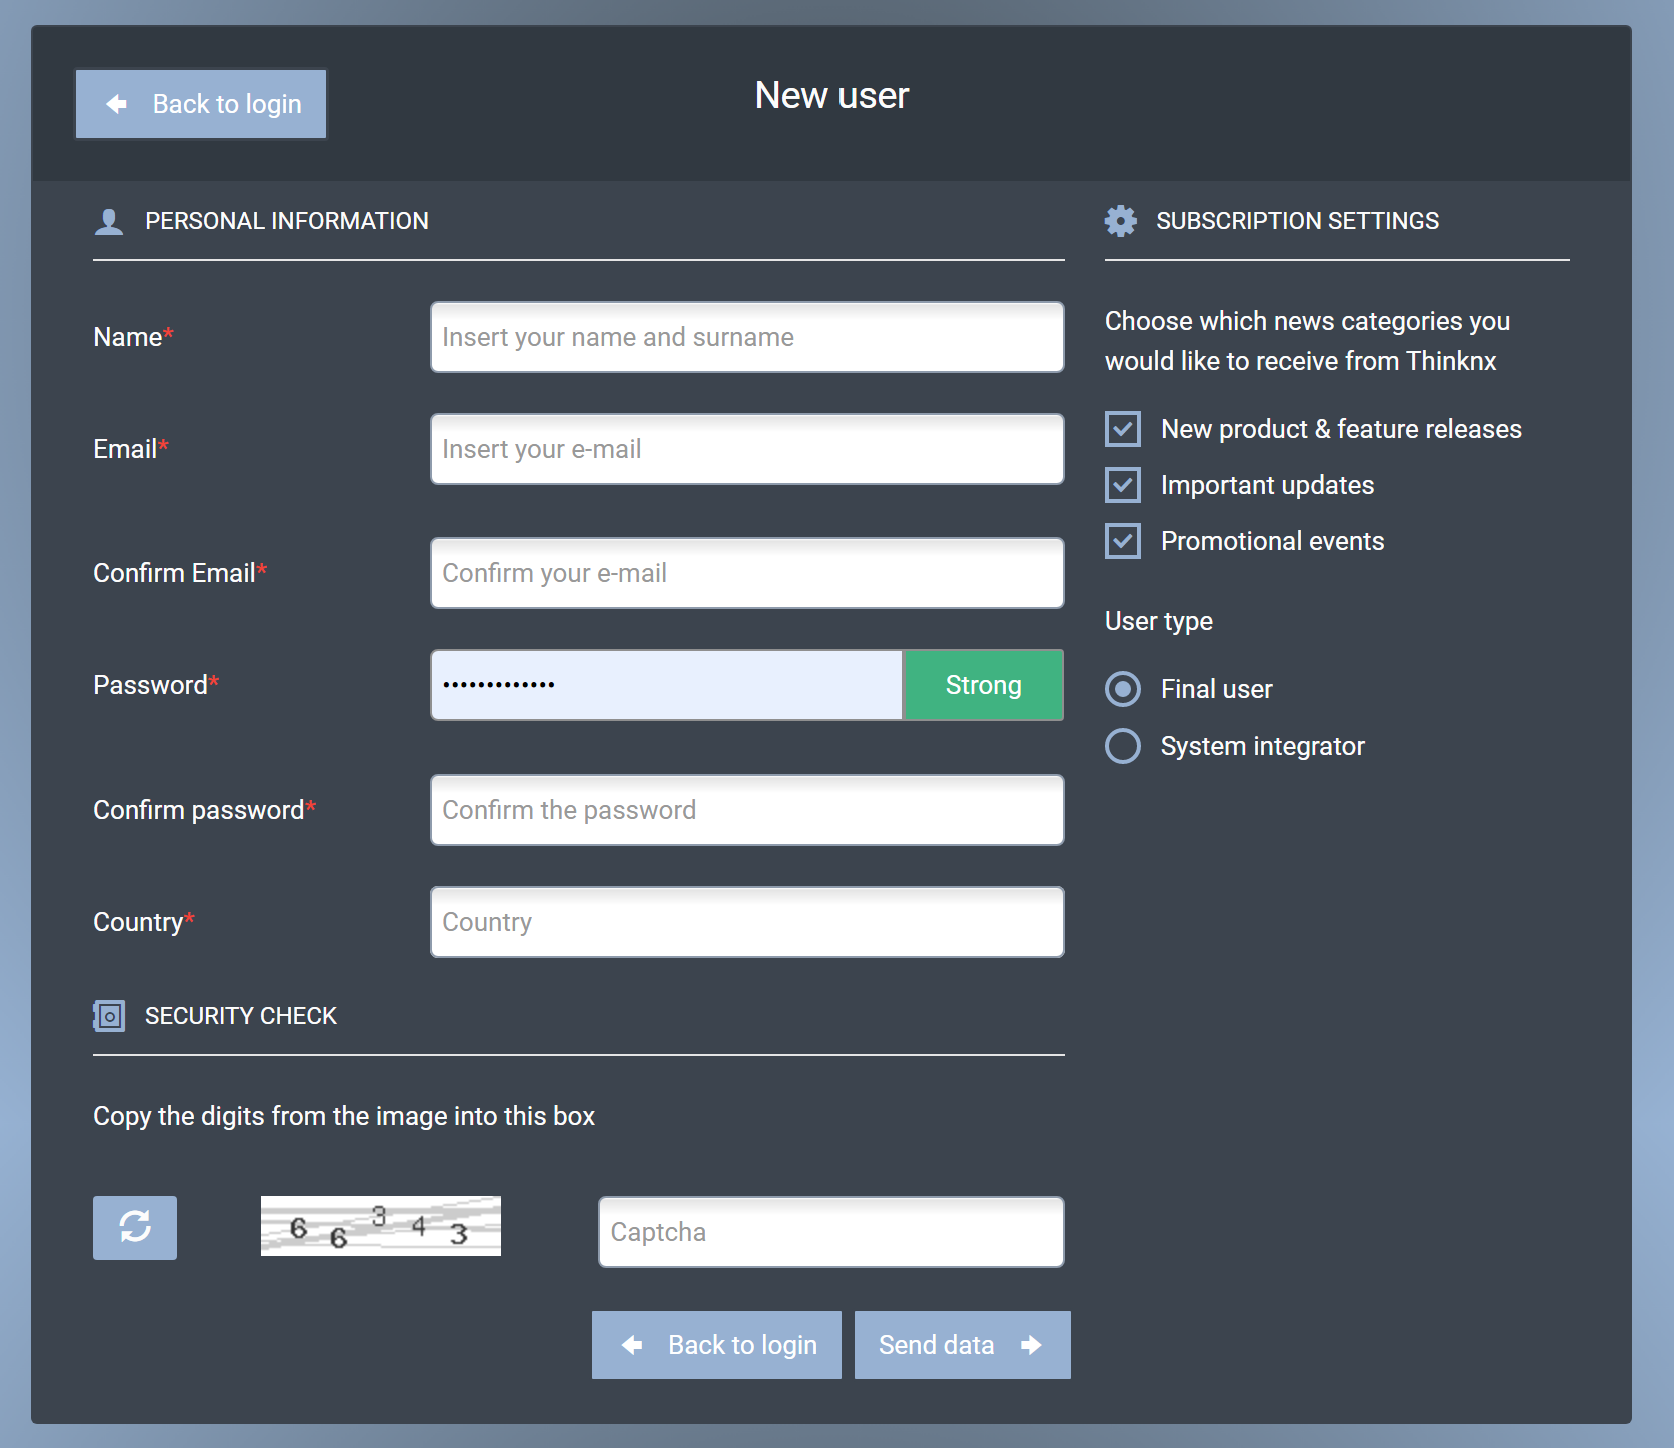Click the top Back to login button
The width and height of the screenshot is (1674, 1448).
tap(201, 104)
